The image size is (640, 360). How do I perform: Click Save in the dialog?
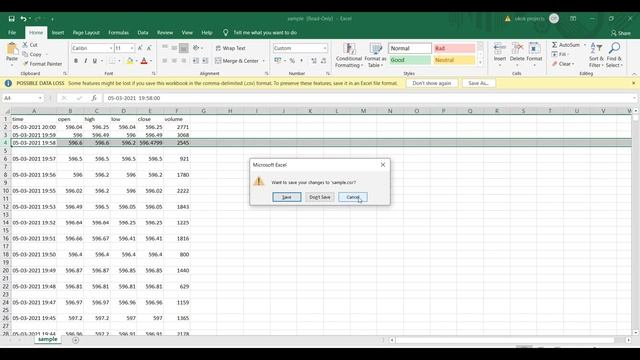point(287,197)
